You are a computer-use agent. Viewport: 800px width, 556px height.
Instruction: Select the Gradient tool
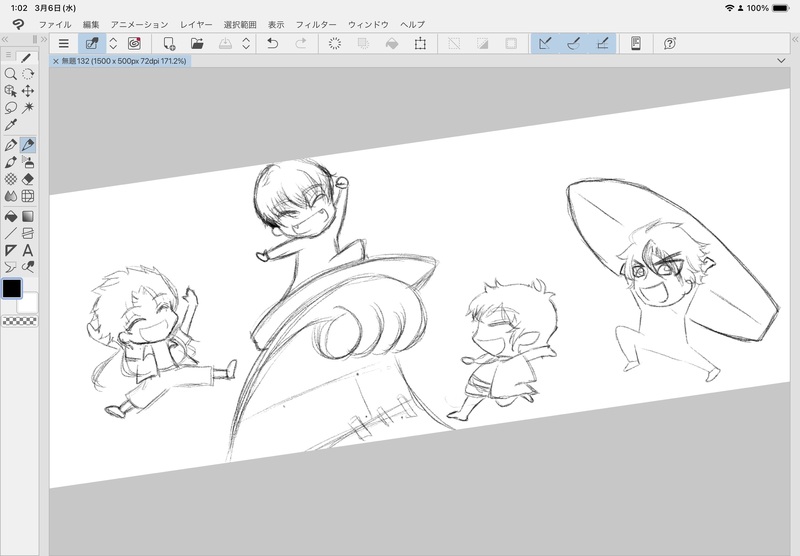(x=28, y=217)
